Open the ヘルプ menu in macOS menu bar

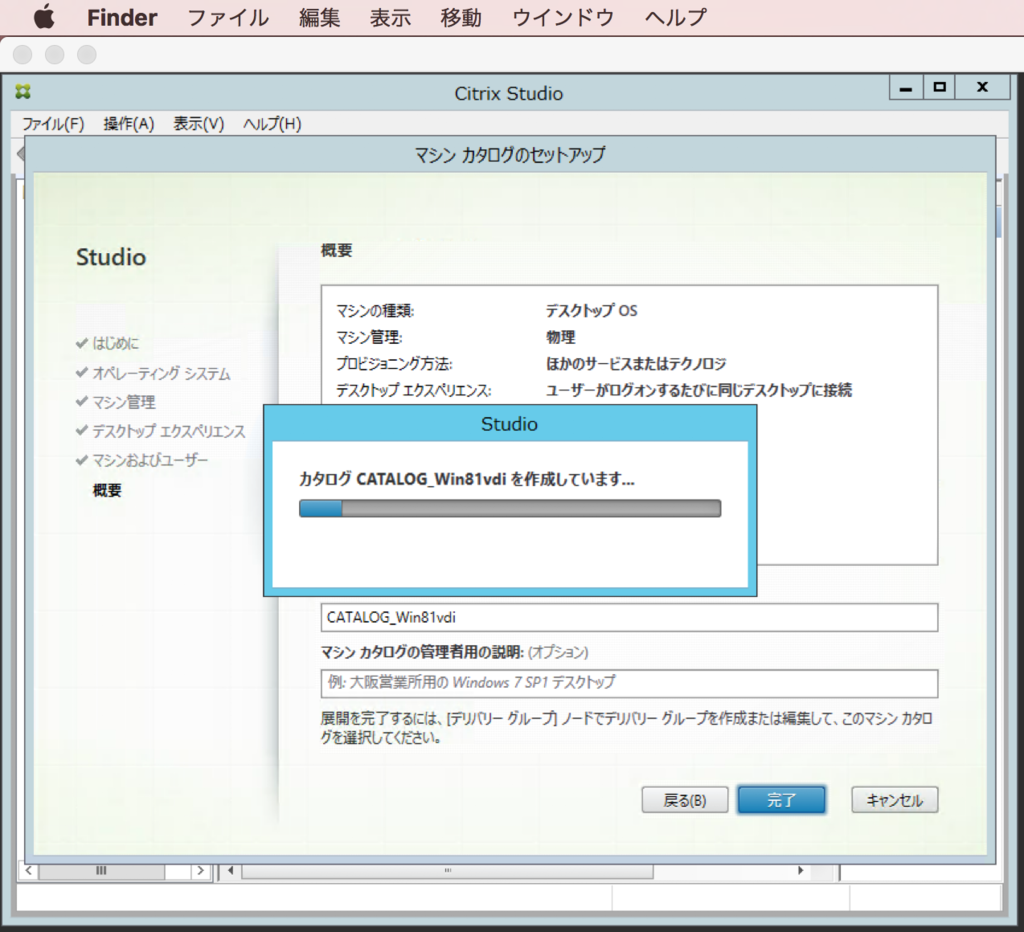point(675,18)
